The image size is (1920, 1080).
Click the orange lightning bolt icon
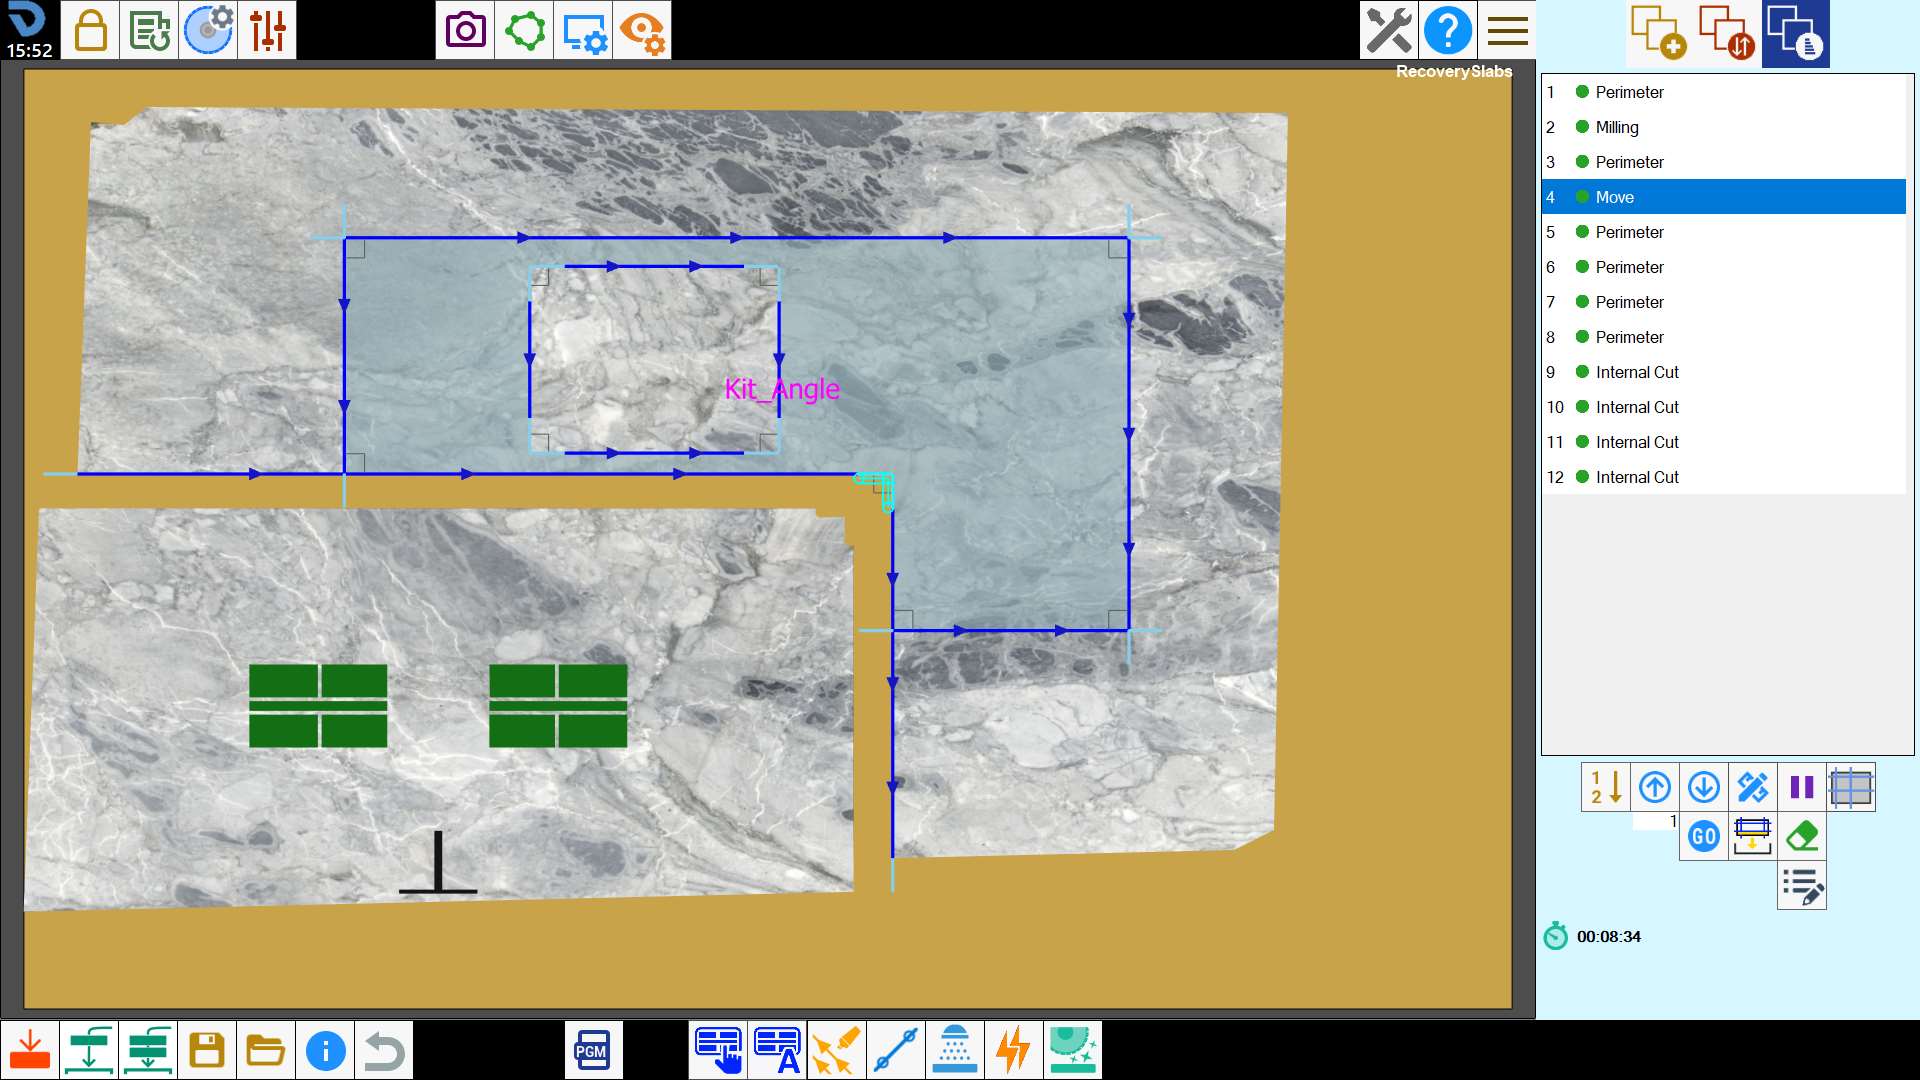(1014, 1050)
